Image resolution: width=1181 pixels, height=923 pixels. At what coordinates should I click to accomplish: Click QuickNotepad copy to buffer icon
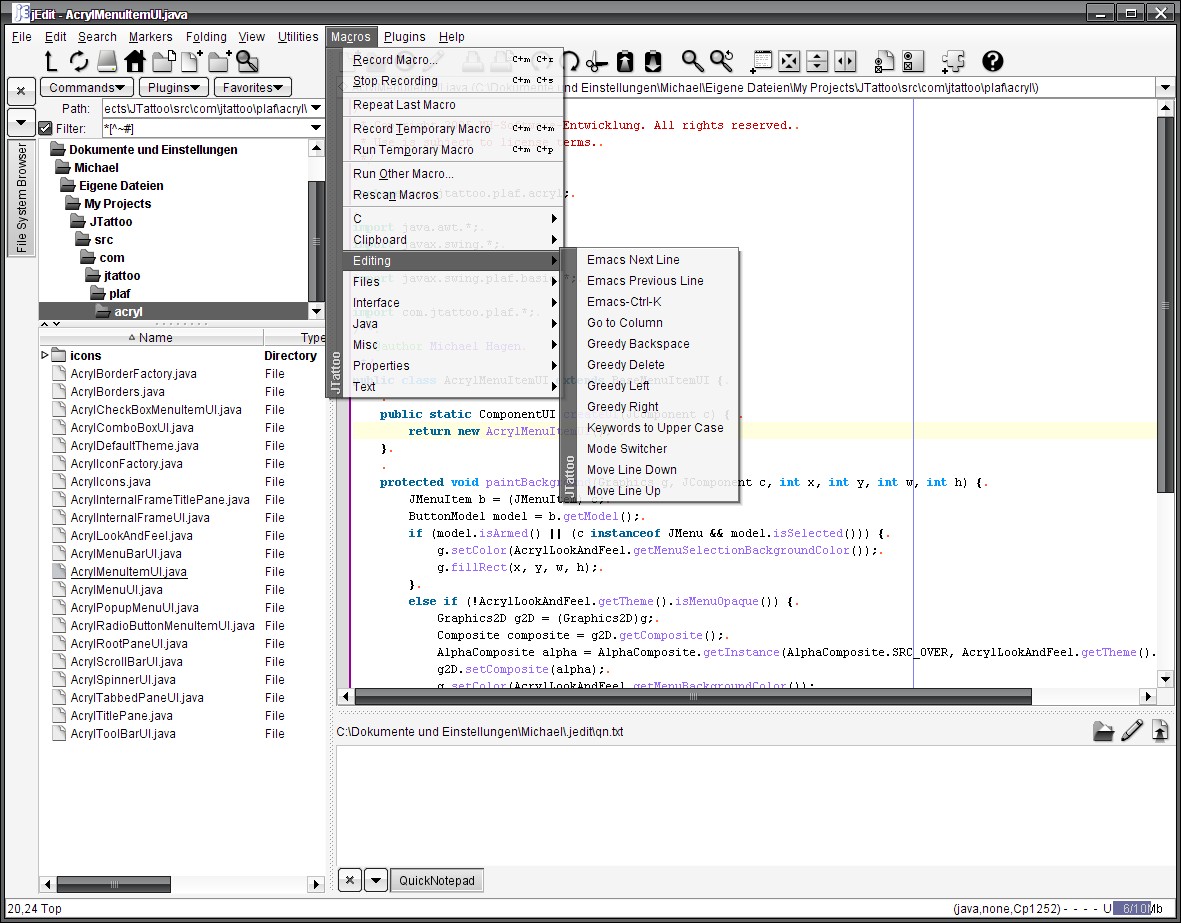(1160, 731)
